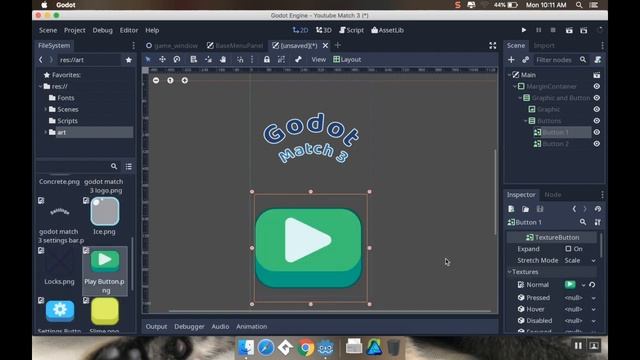Screen dimensions: 640x360
Task: Load a resource via Inspector folder icon
Action: (x=526, y=209)
